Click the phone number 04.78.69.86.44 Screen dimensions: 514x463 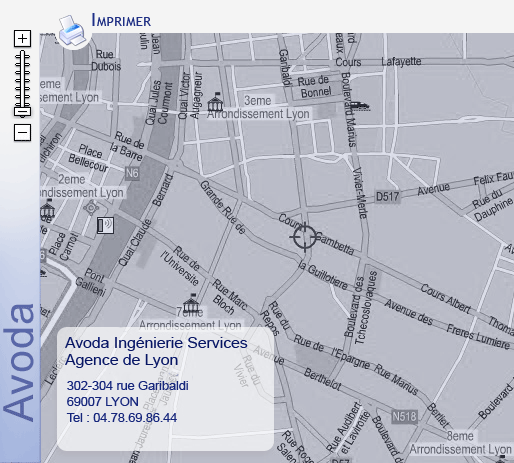click(135, 418)
